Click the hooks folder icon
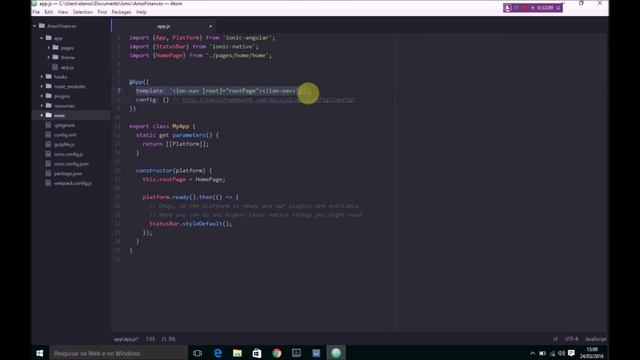The height and width of the screenshot is (360, 640). (x=49, y=77)
